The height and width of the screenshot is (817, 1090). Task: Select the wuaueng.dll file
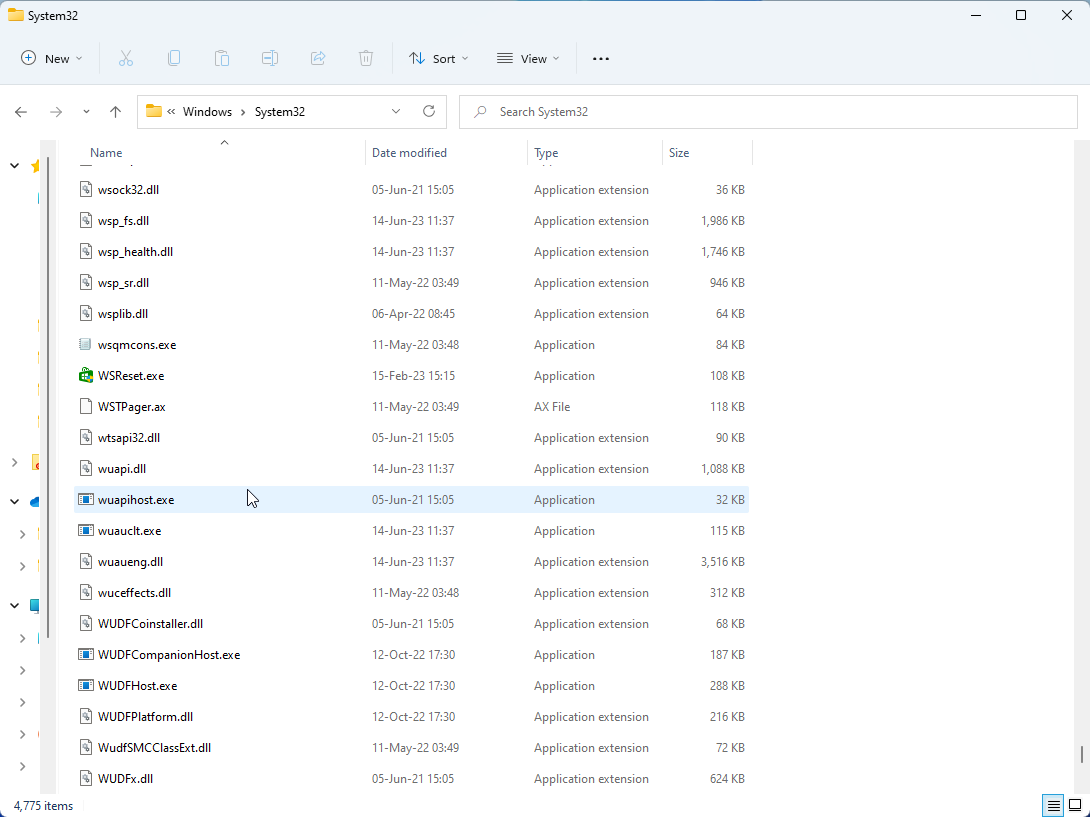coord(412,562)
